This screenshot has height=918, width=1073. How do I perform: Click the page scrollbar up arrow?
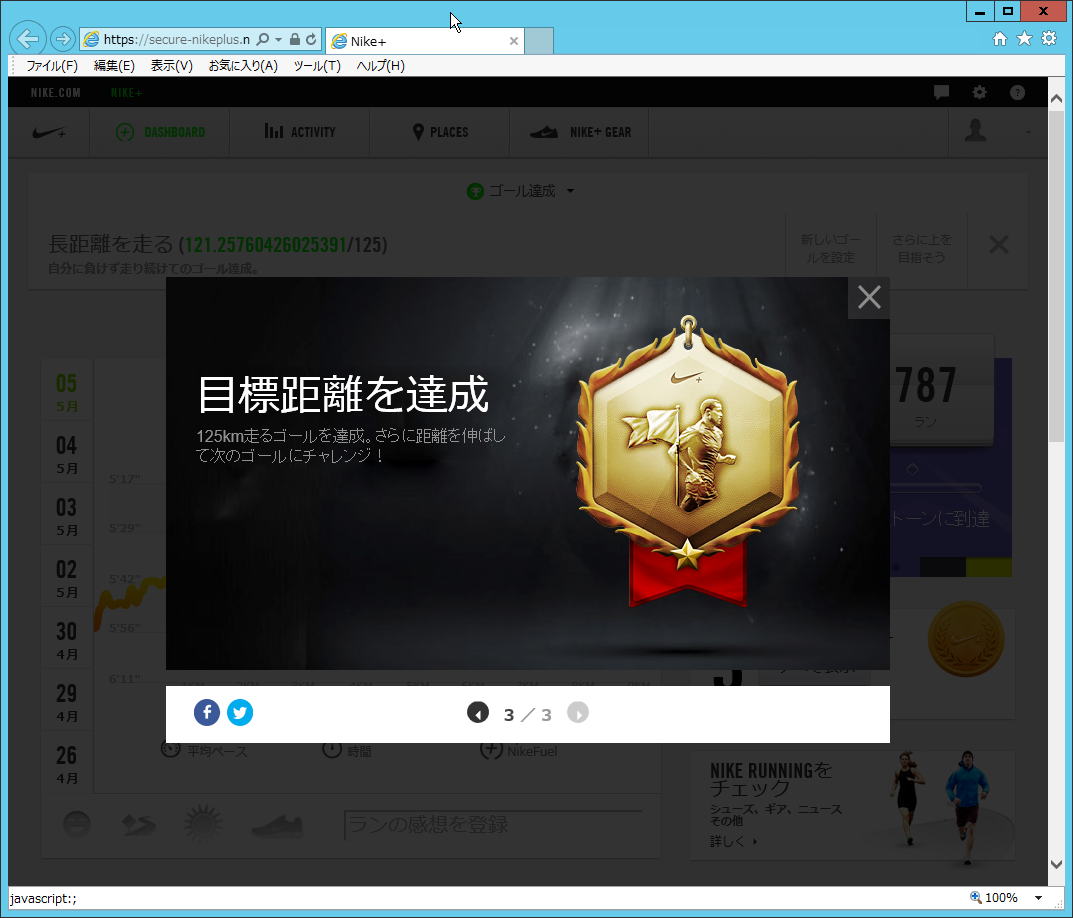click(1056, 99)
